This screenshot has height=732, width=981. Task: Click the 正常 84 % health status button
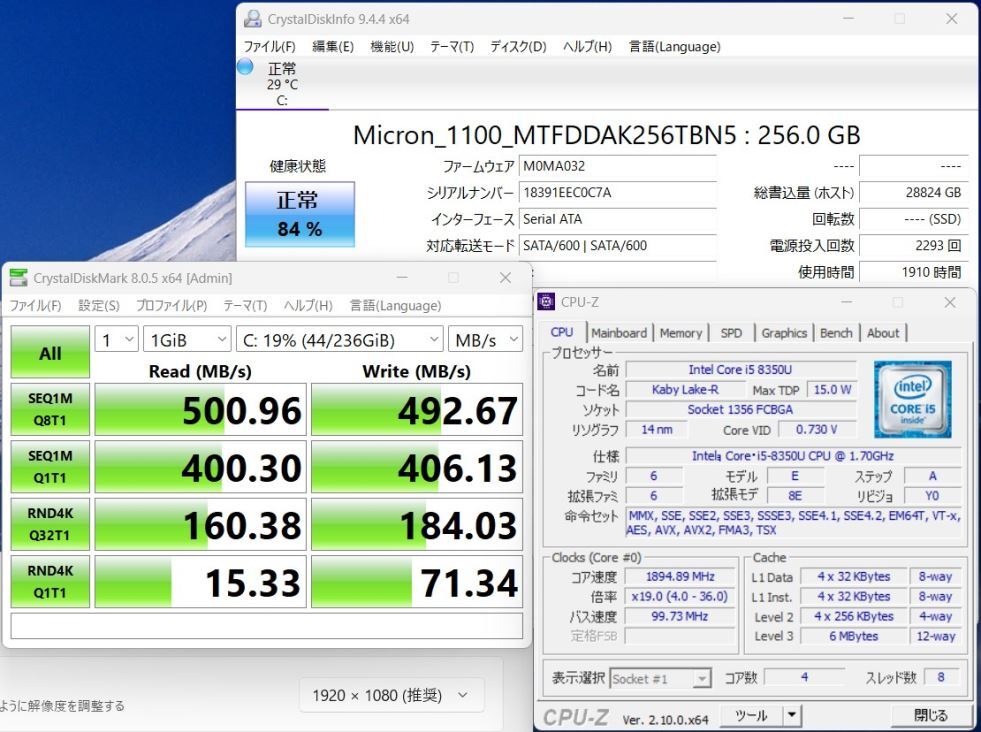[x=300, y=214]
